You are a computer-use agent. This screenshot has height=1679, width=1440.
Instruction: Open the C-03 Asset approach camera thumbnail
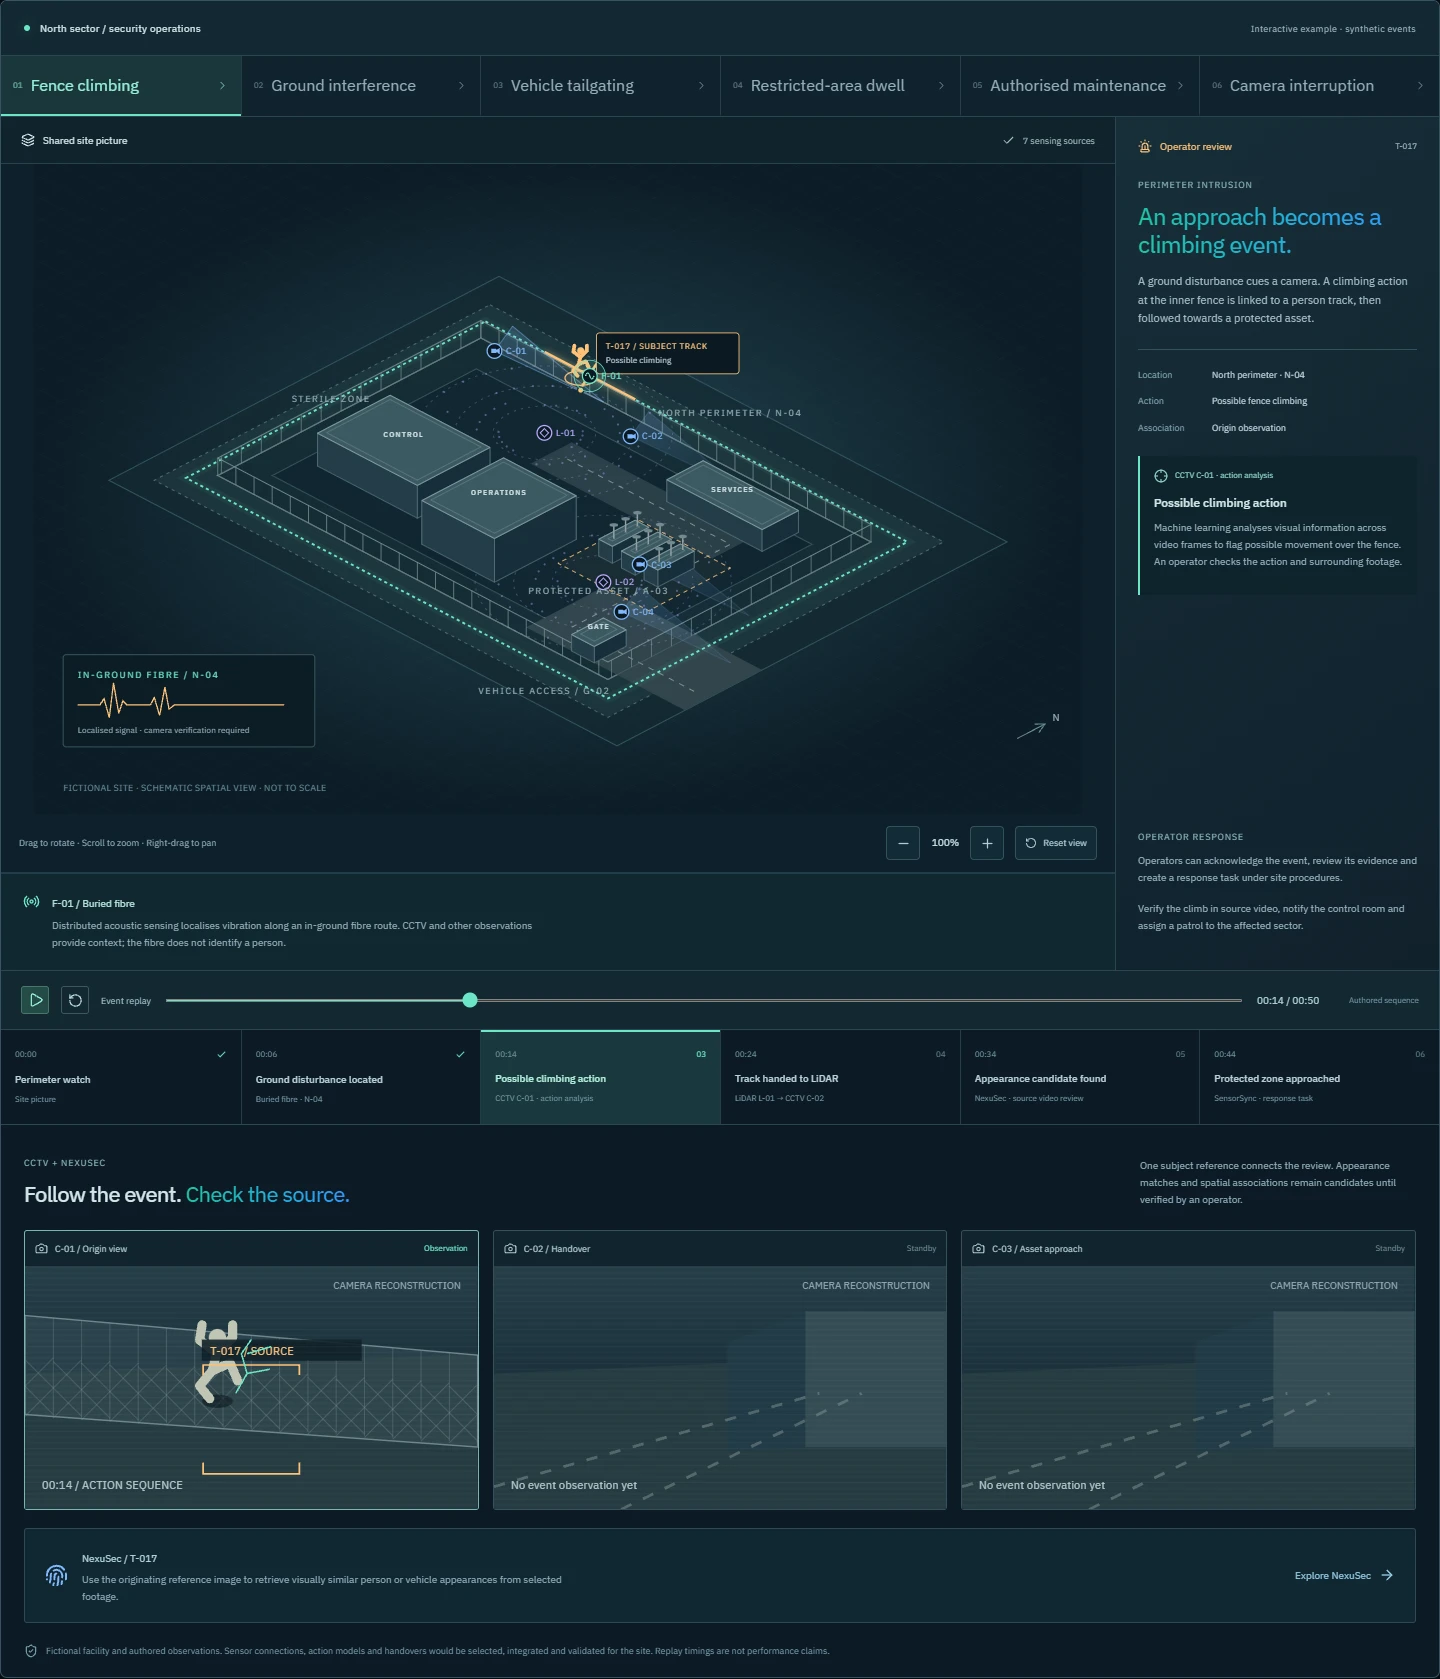(1188, 1370)
